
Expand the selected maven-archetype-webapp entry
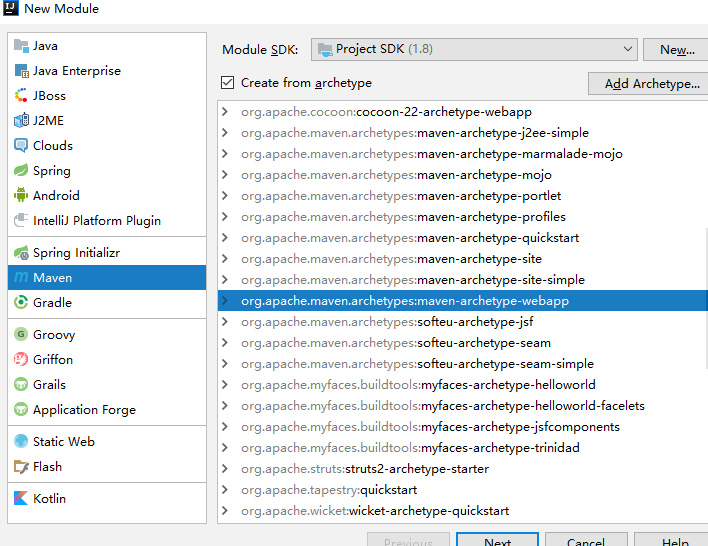point(225,301)
